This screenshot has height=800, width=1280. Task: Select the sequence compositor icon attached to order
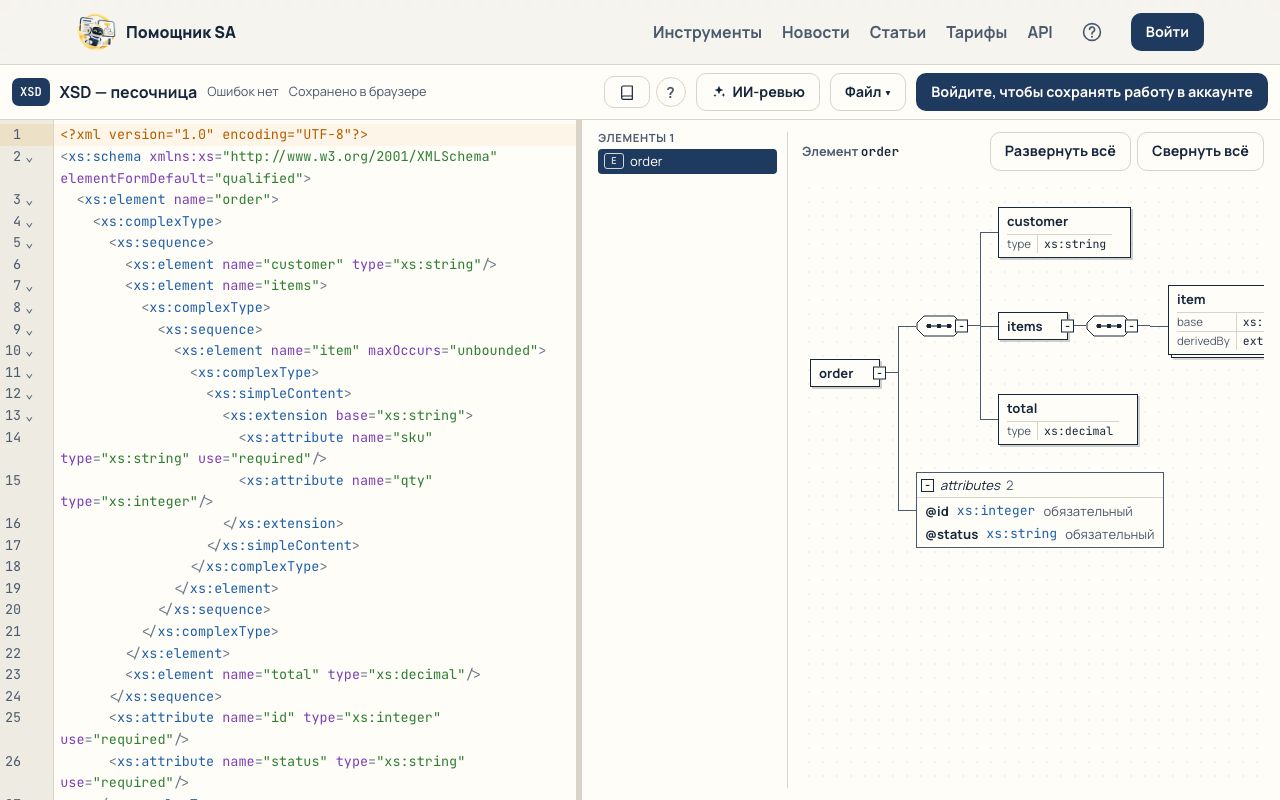click(x=935, y=326)
